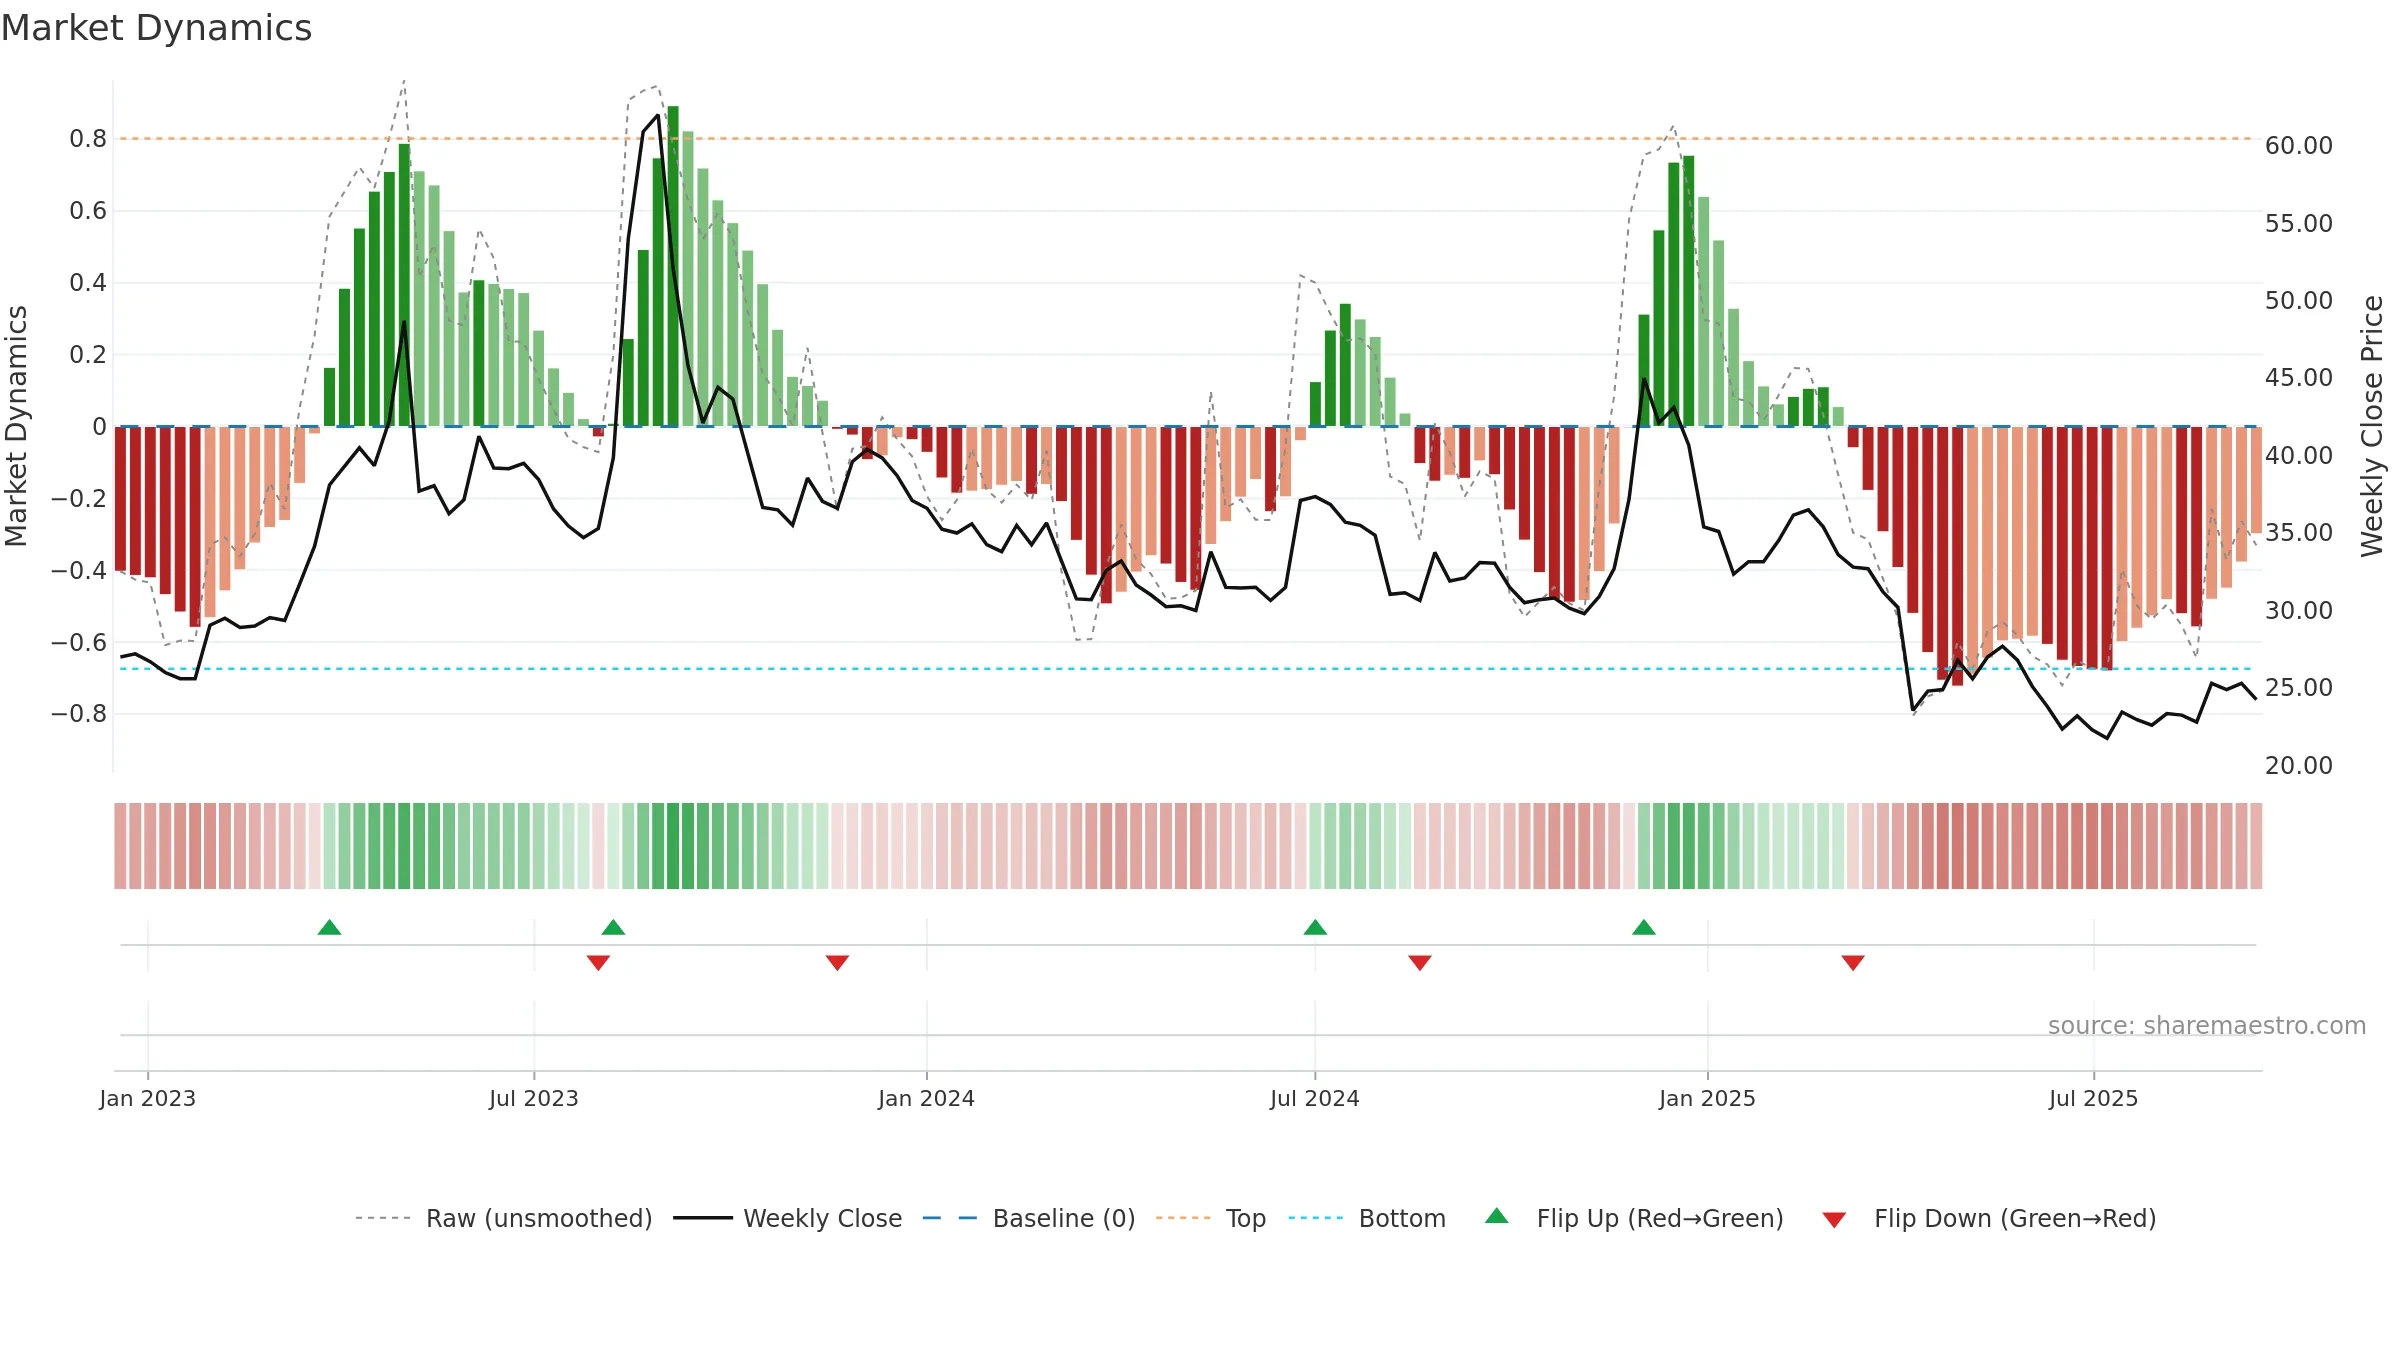This screenshot has height=1350, width=2400.
Task: Toggle the Weekly Close legend entry
Action: [788, 1218]
